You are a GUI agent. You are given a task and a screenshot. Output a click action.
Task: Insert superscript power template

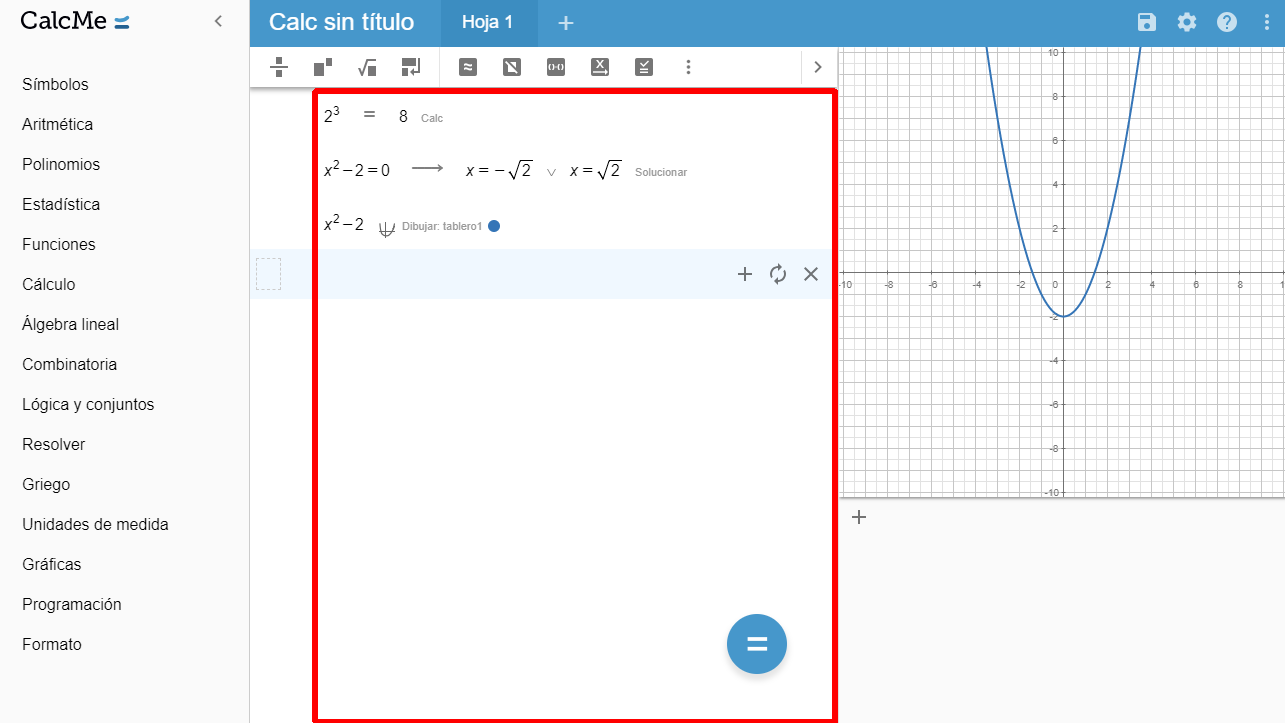point(323,67)
